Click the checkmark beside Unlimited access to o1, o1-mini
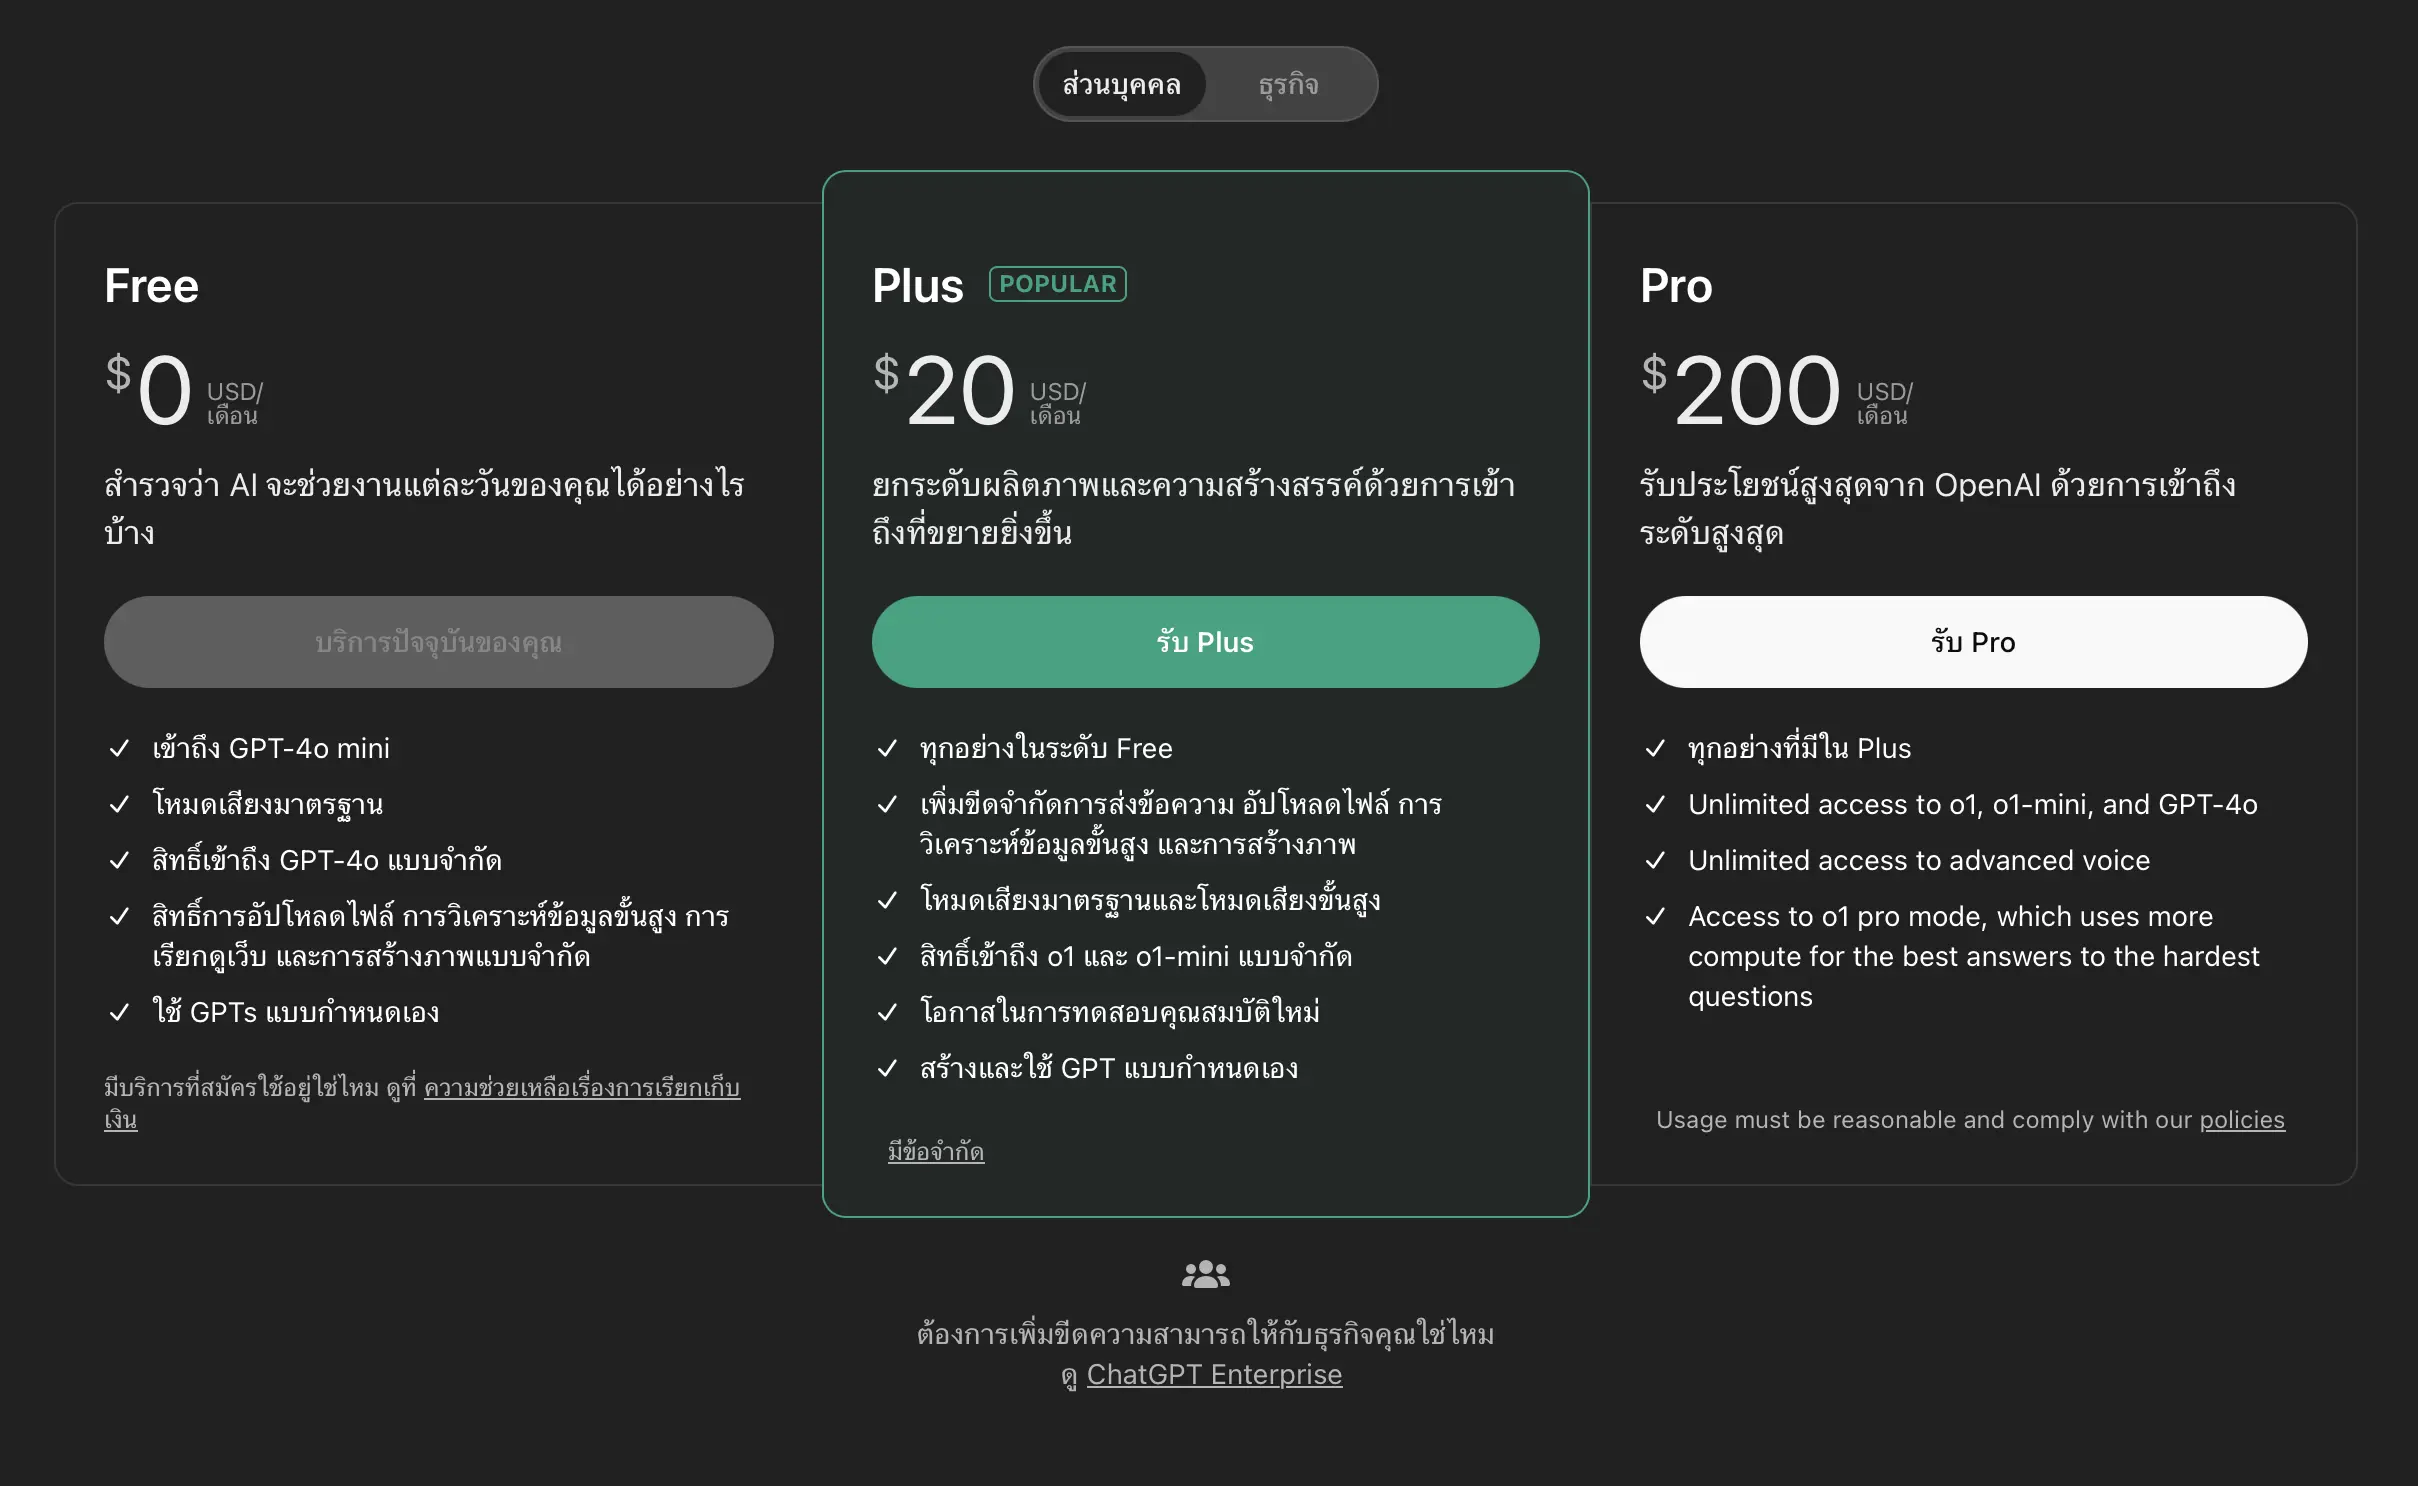Screen dimensions: 2418x1486 [1655, 804]
